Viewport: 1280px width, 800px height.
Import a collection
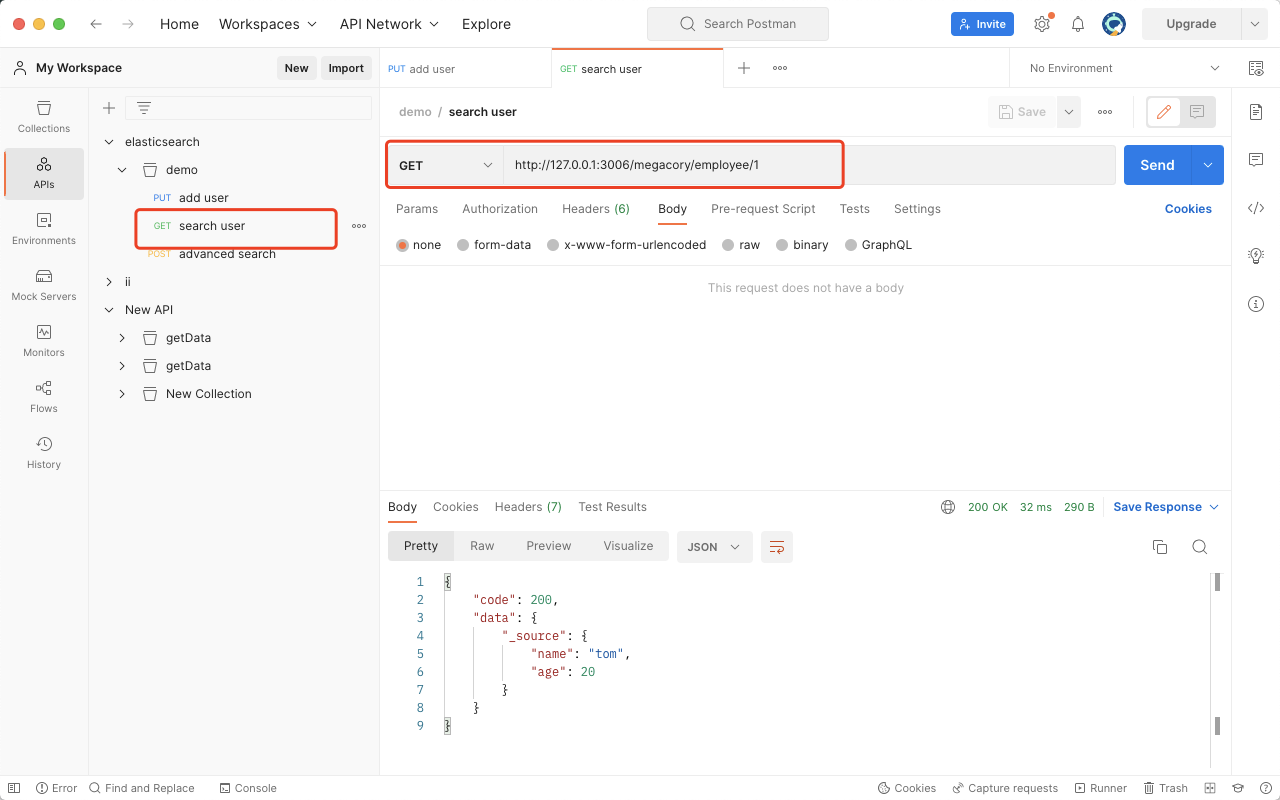pyautogui.click(x=346, y=67)
